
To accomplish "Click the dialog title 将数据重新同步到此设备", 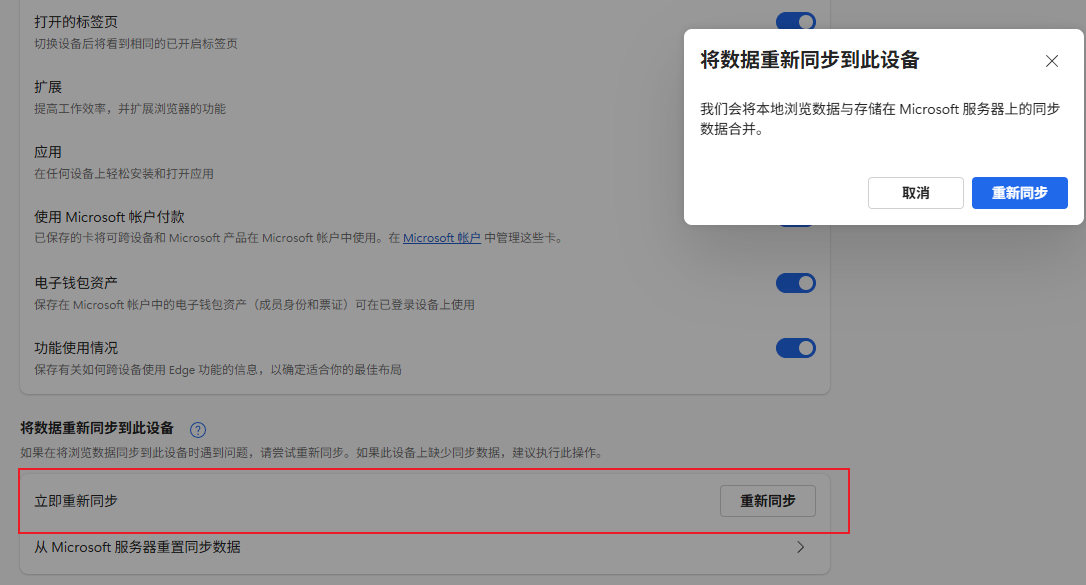I will tap(810, 60).
